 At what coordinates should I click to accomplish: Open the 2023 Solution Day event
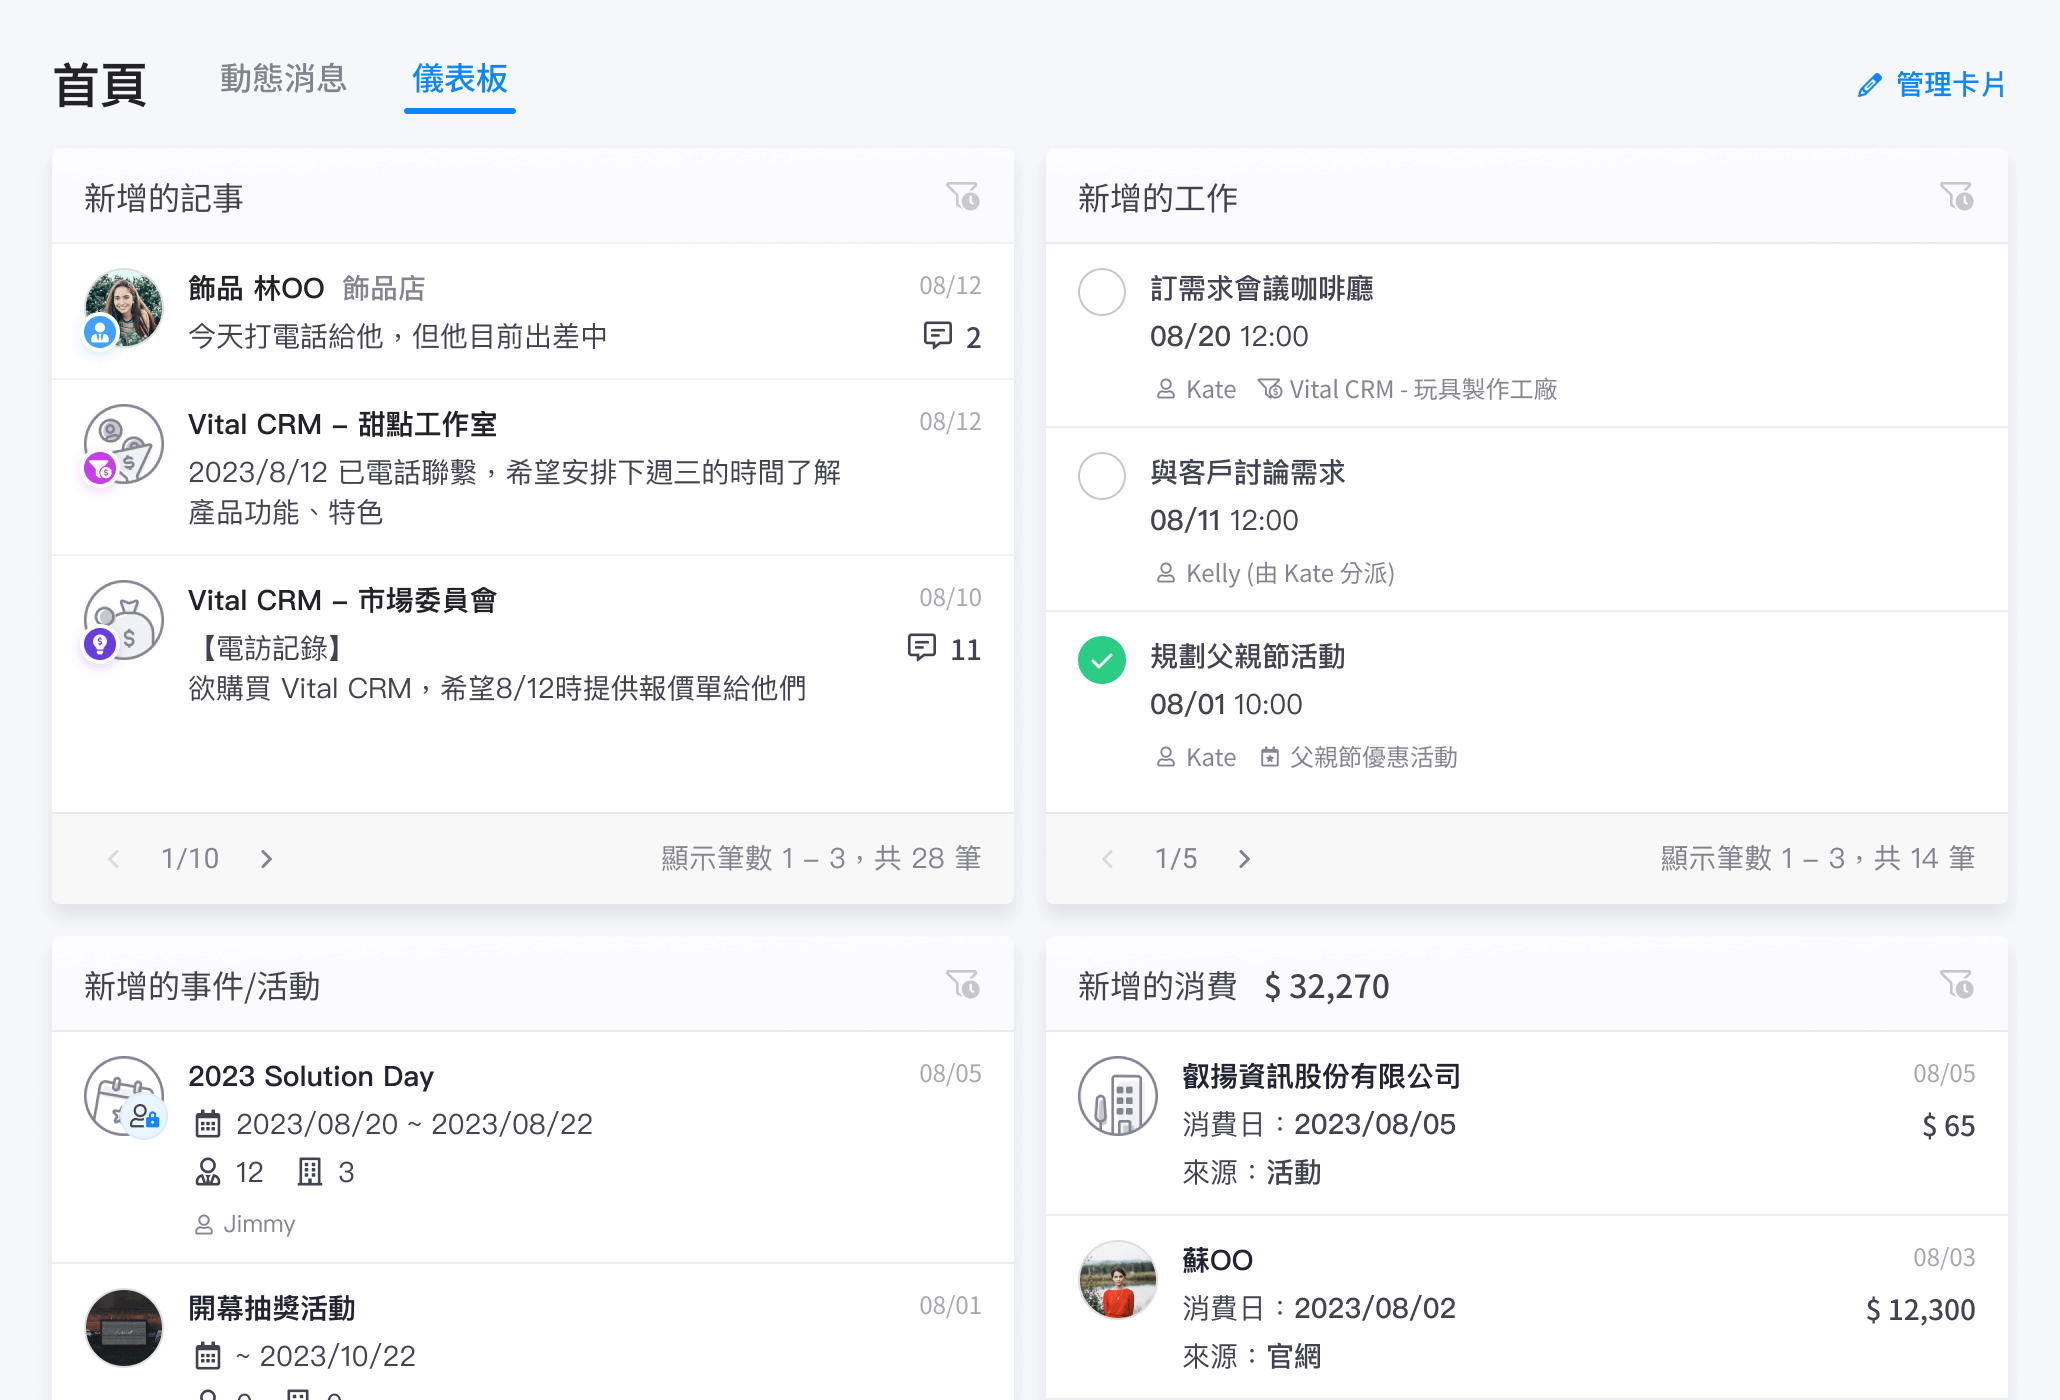pos(311,1076)
